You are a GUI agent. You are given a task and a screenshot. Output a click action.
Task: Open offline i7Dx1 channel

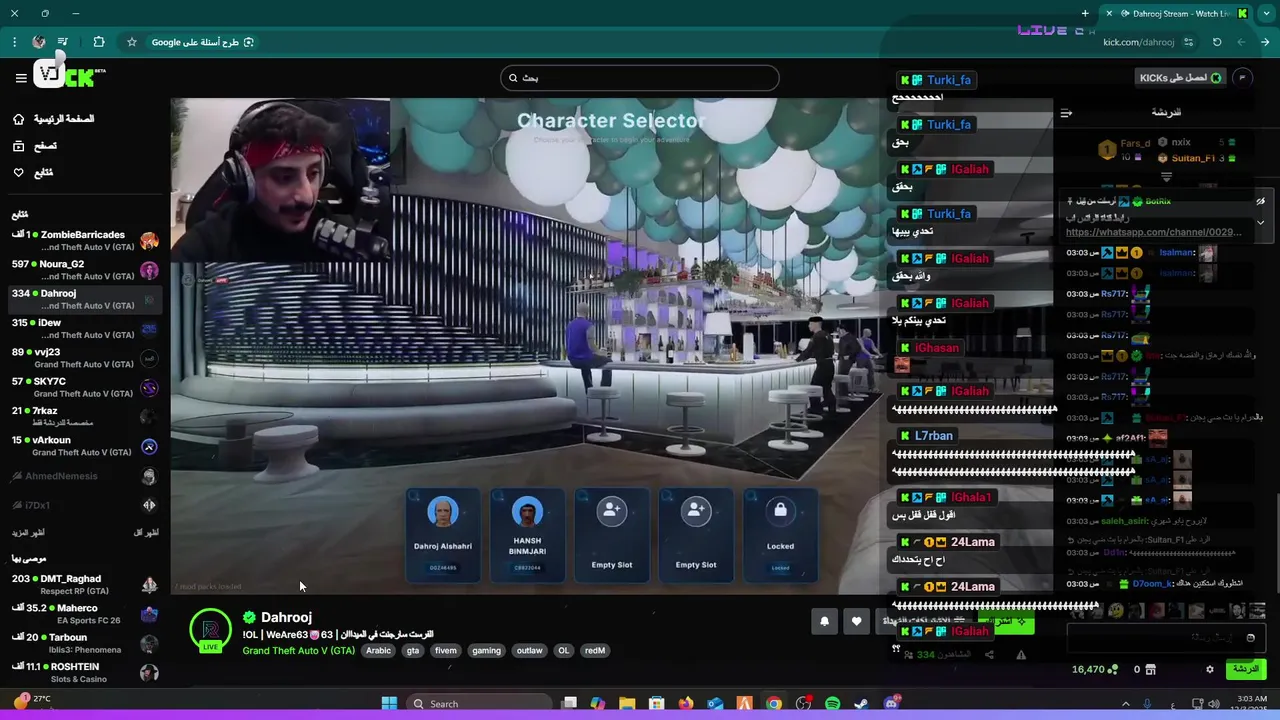pyautogui.click(x=85, y=506)
